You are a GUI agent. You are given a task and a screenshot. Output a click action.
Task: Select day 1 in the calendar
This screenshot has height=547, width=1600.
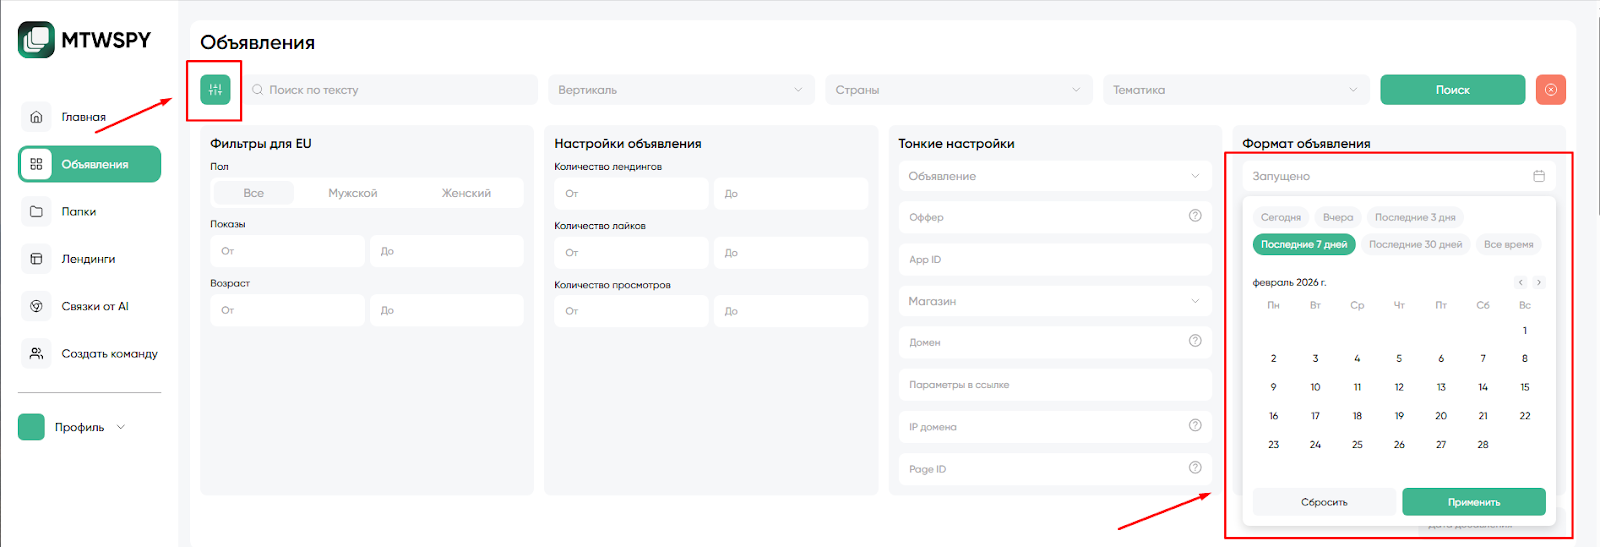[1525, 331]
